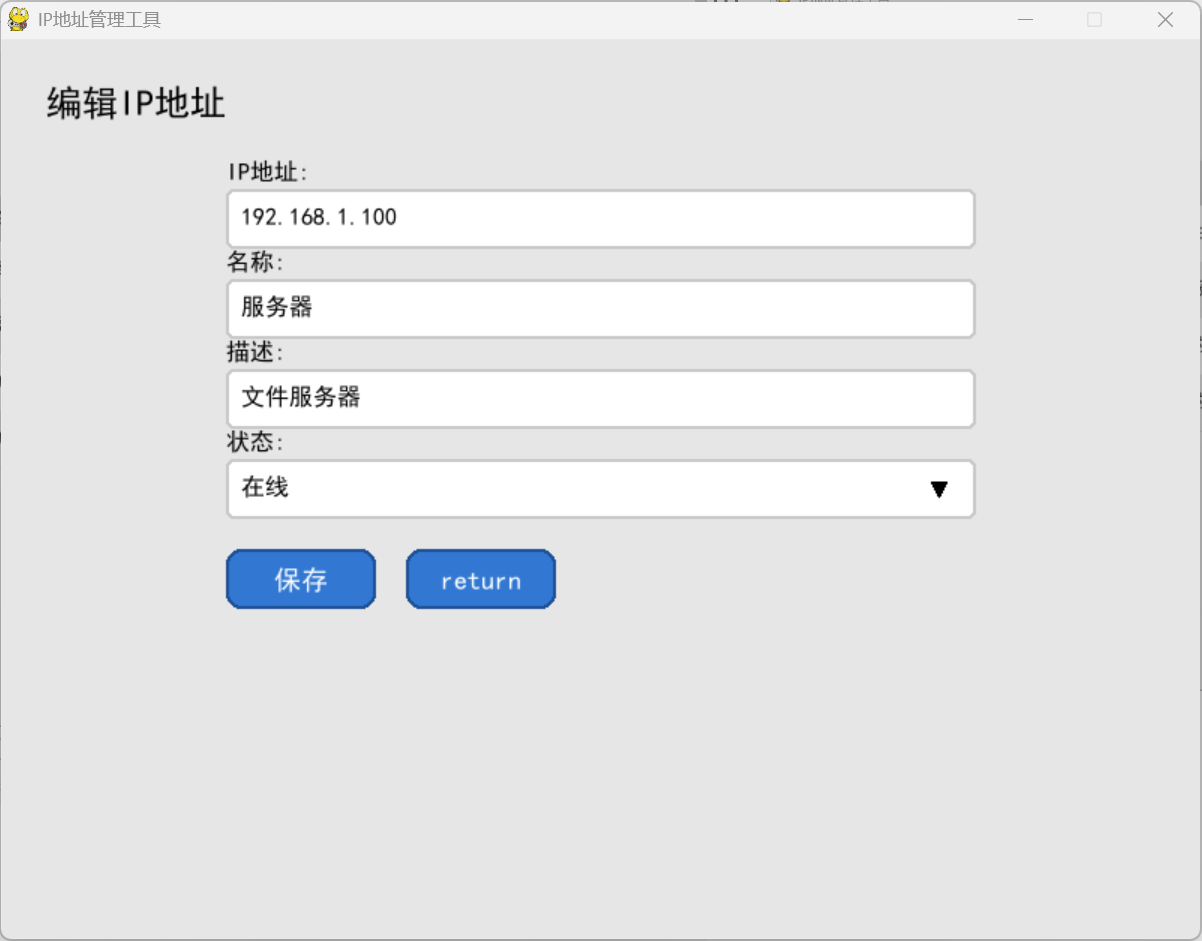Screen dimensions: 1202x941
Task: Click the IP地址管理工具 title bar text
Action: [96, 19]
